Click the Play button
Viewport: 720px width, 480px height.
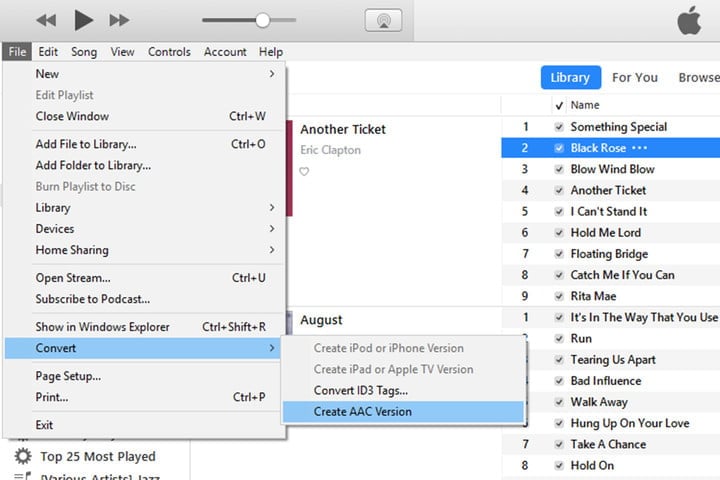pyautogui.click(x=83, y=20)
